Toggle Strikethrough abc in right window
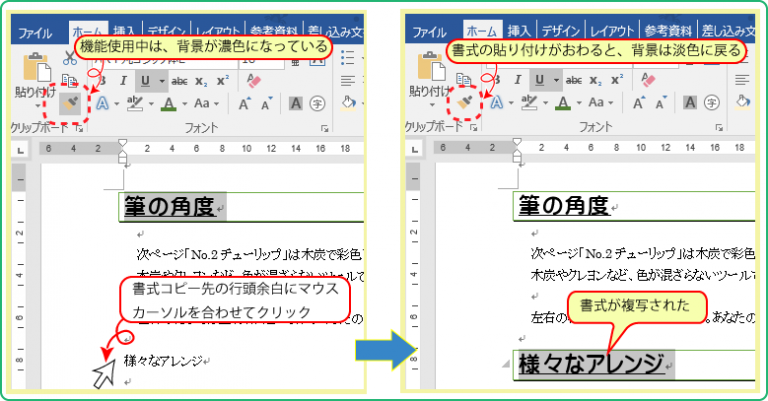 [574, 80]
